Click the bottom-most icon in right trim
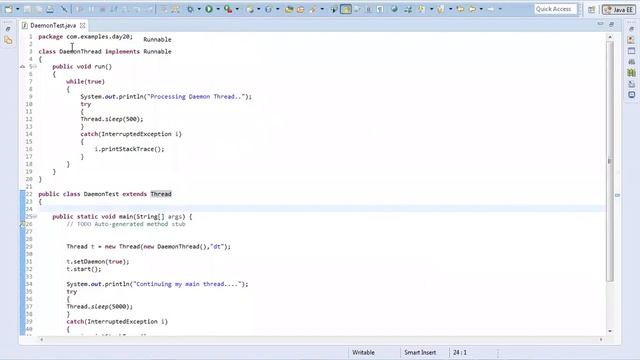This screenshot has height=360, width=640. click(x=631, y=95)
